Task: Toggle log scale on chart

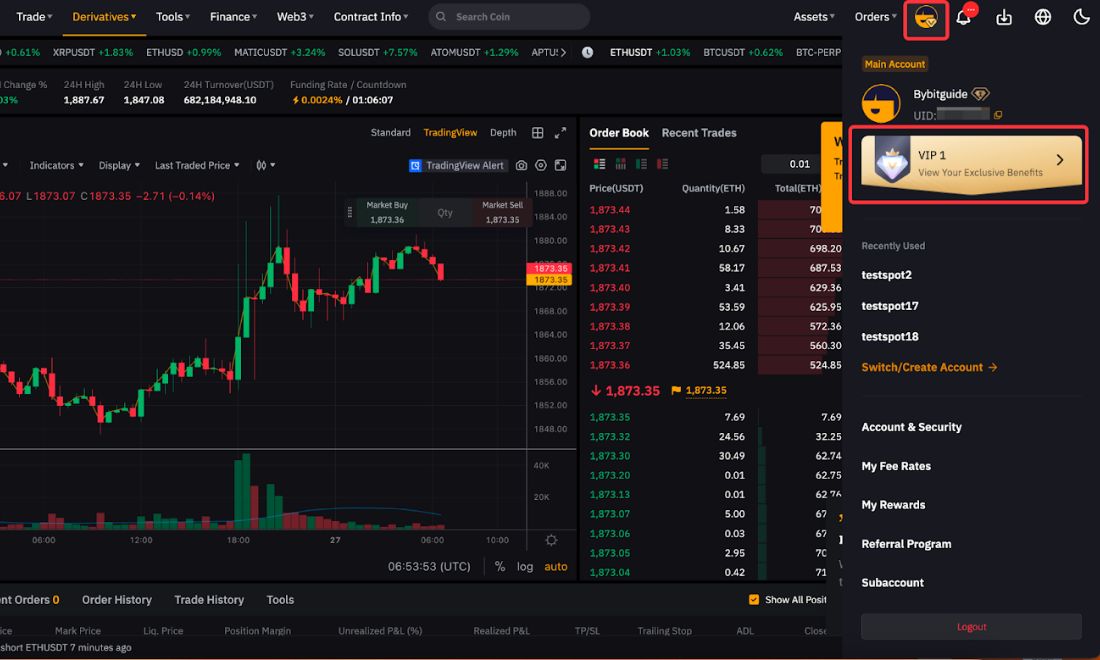Action: pos(525,567)
